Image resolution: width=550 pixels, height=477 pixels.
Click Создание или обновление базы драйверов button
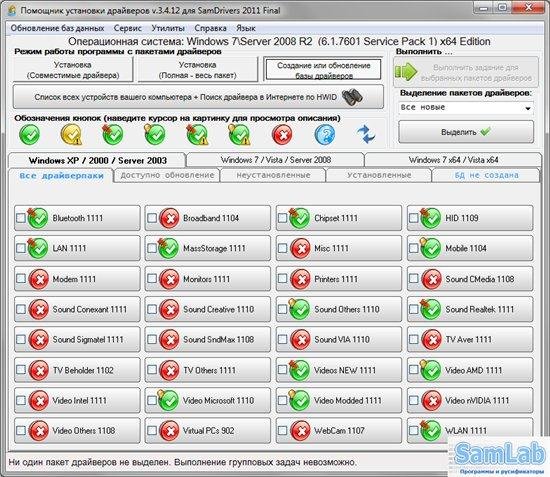pos(323,70)
